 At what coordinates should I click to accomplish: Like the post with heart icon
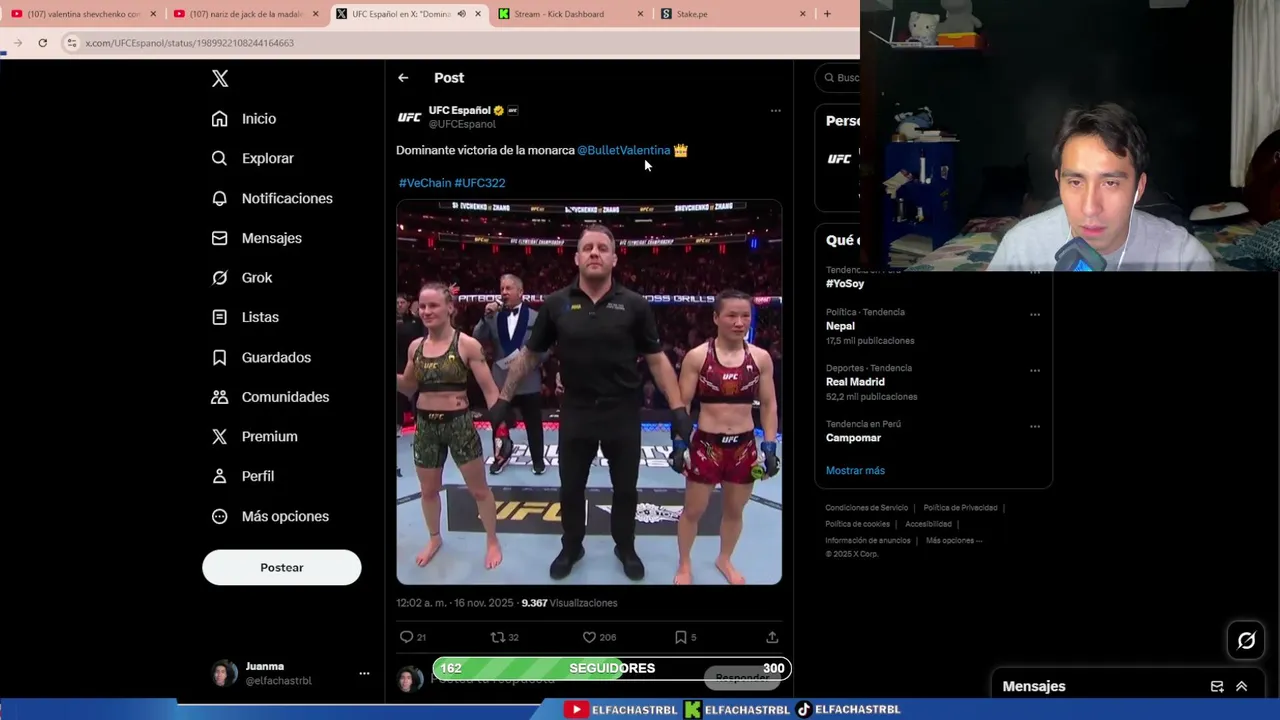coord(589,637)
